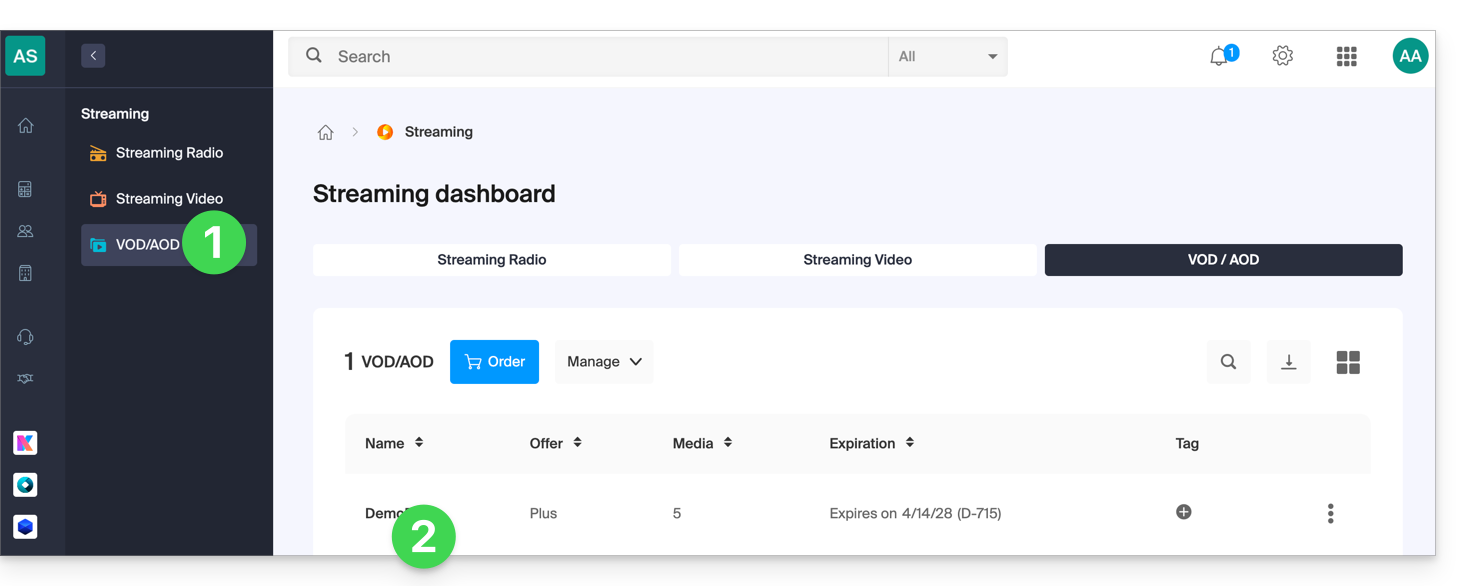Image resolution: width=1466 pixels, height=586 pixels.
Task: Open the settings gear icon
Action: 1283,56
